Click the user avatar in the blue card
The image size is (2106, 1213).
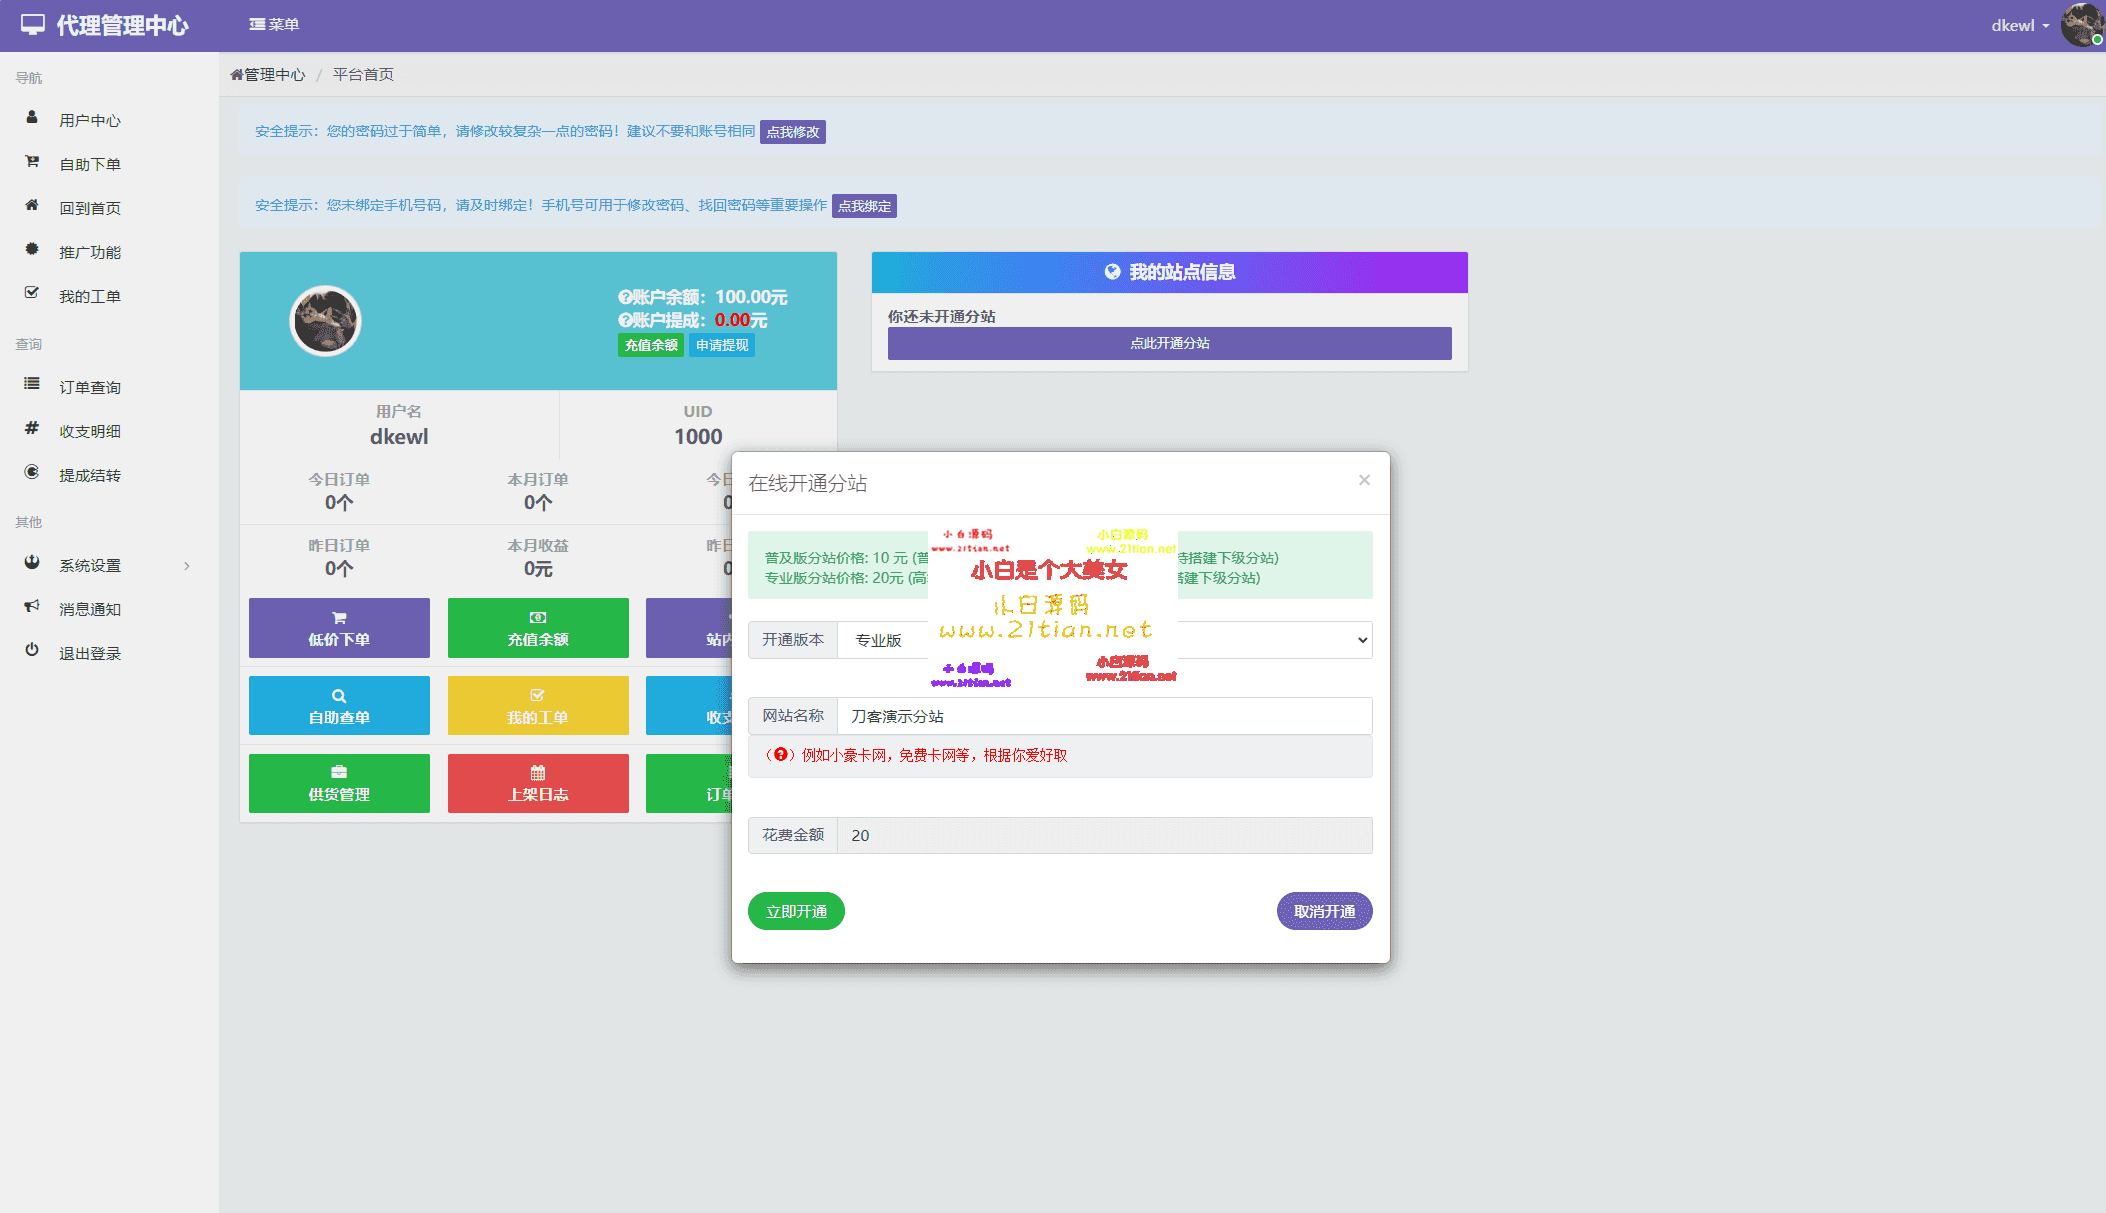(325, 321)
